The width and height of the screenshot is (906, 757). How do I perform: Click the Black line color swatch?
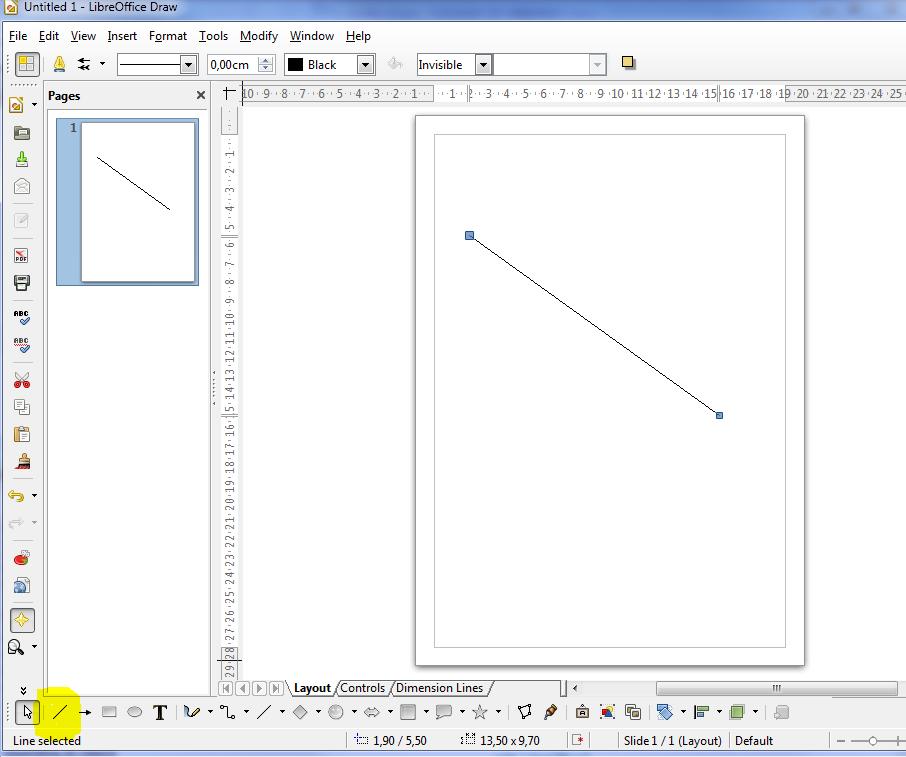[x=295, y=65]
